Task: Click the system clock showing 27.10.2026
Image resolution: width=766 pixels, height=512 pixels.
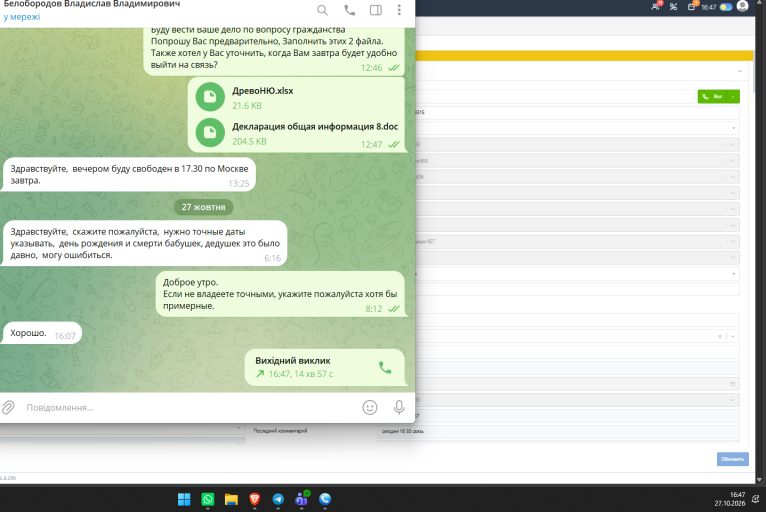Action: click(x=730, y=499)
